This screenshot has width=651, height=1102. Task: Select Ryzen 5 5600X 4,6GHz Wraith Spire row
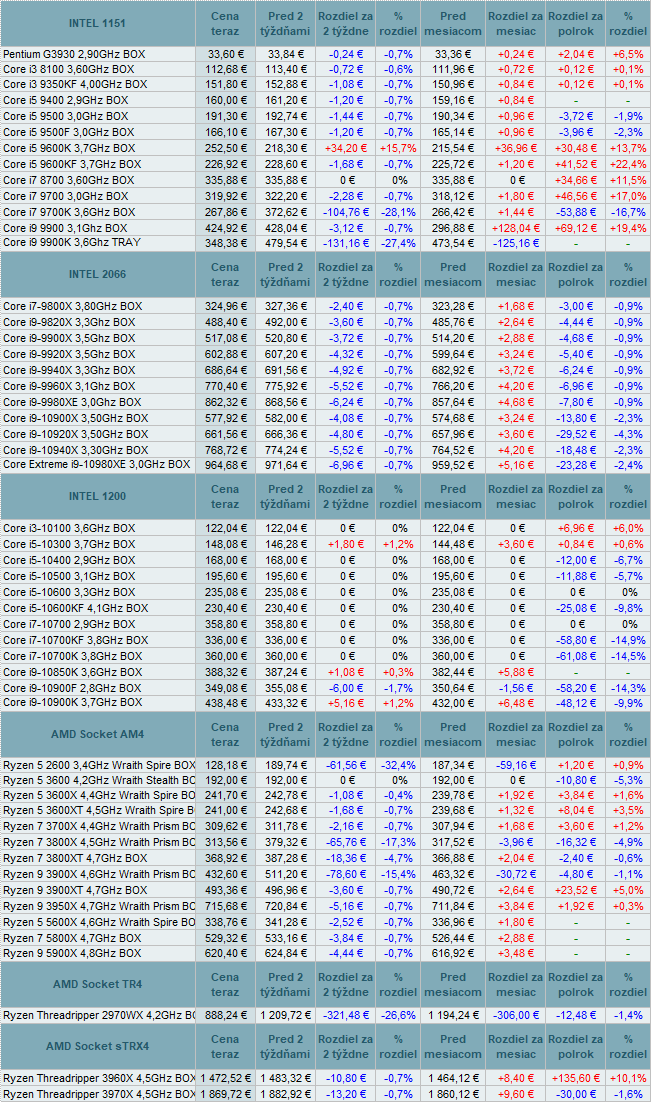click(98, 922)
